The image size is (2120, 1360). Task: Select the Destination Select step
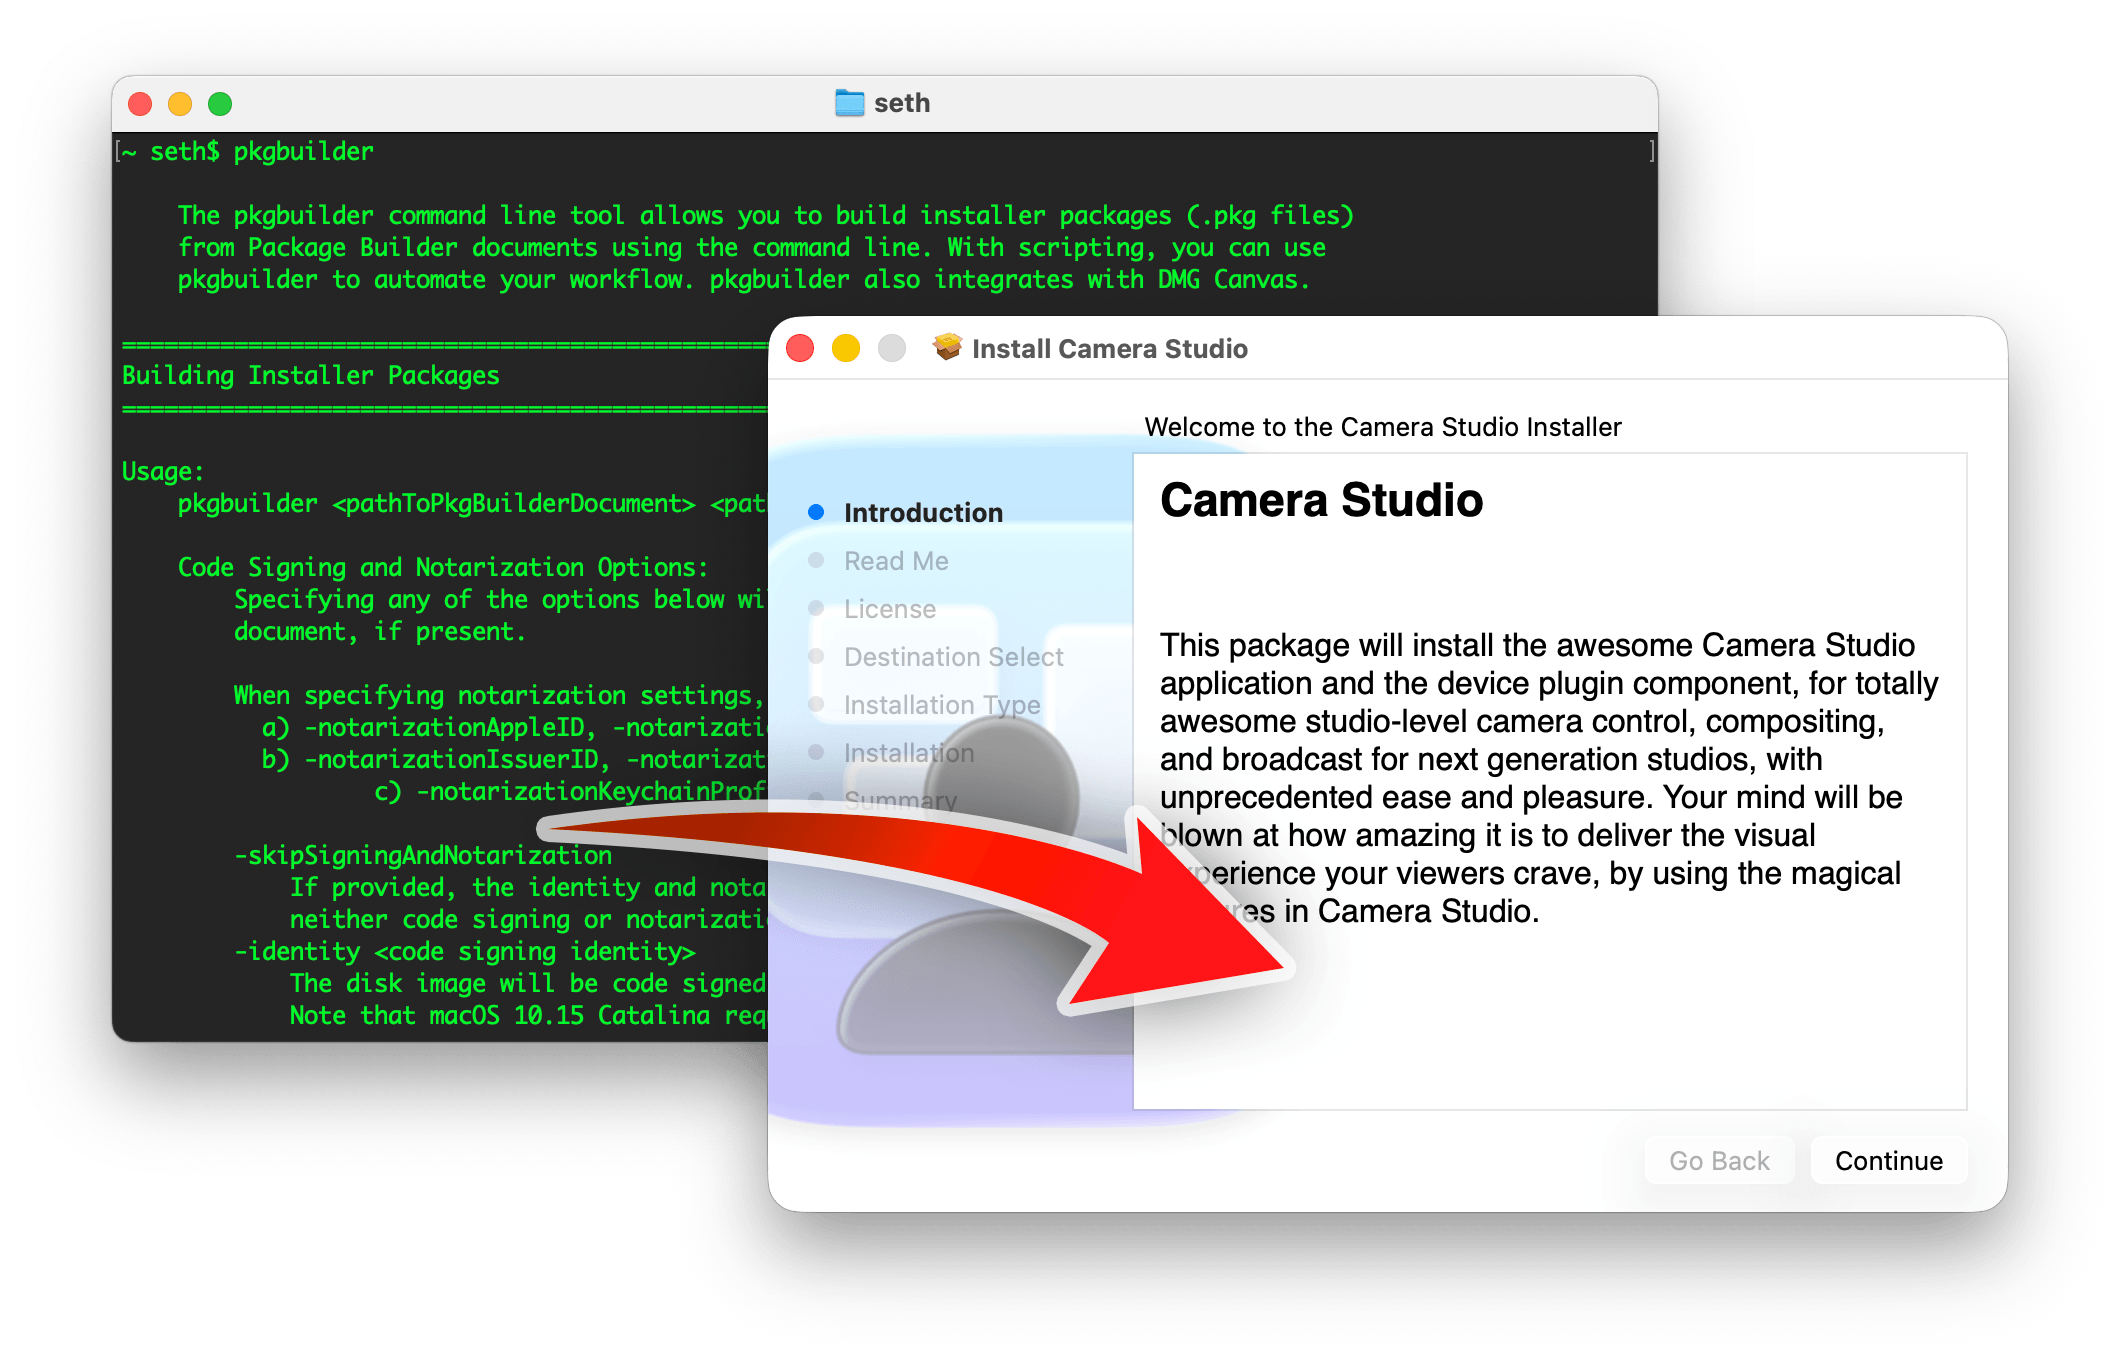coord(953,657)
